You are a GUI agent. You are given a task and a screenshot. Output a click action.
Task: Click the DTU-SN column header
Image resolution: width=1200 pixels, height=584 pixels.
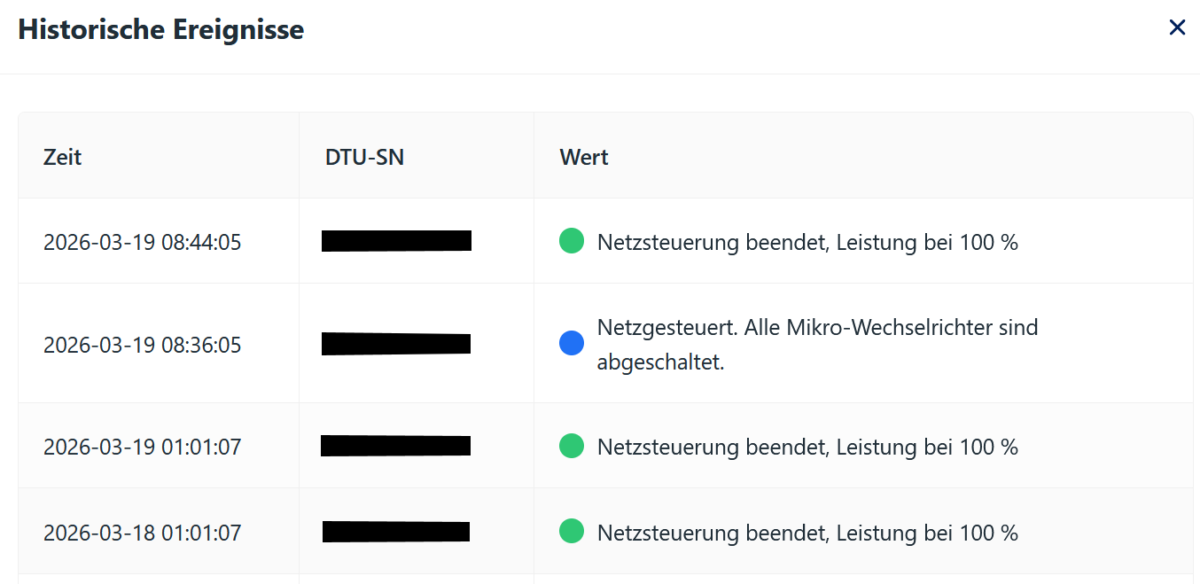[363, 157]
